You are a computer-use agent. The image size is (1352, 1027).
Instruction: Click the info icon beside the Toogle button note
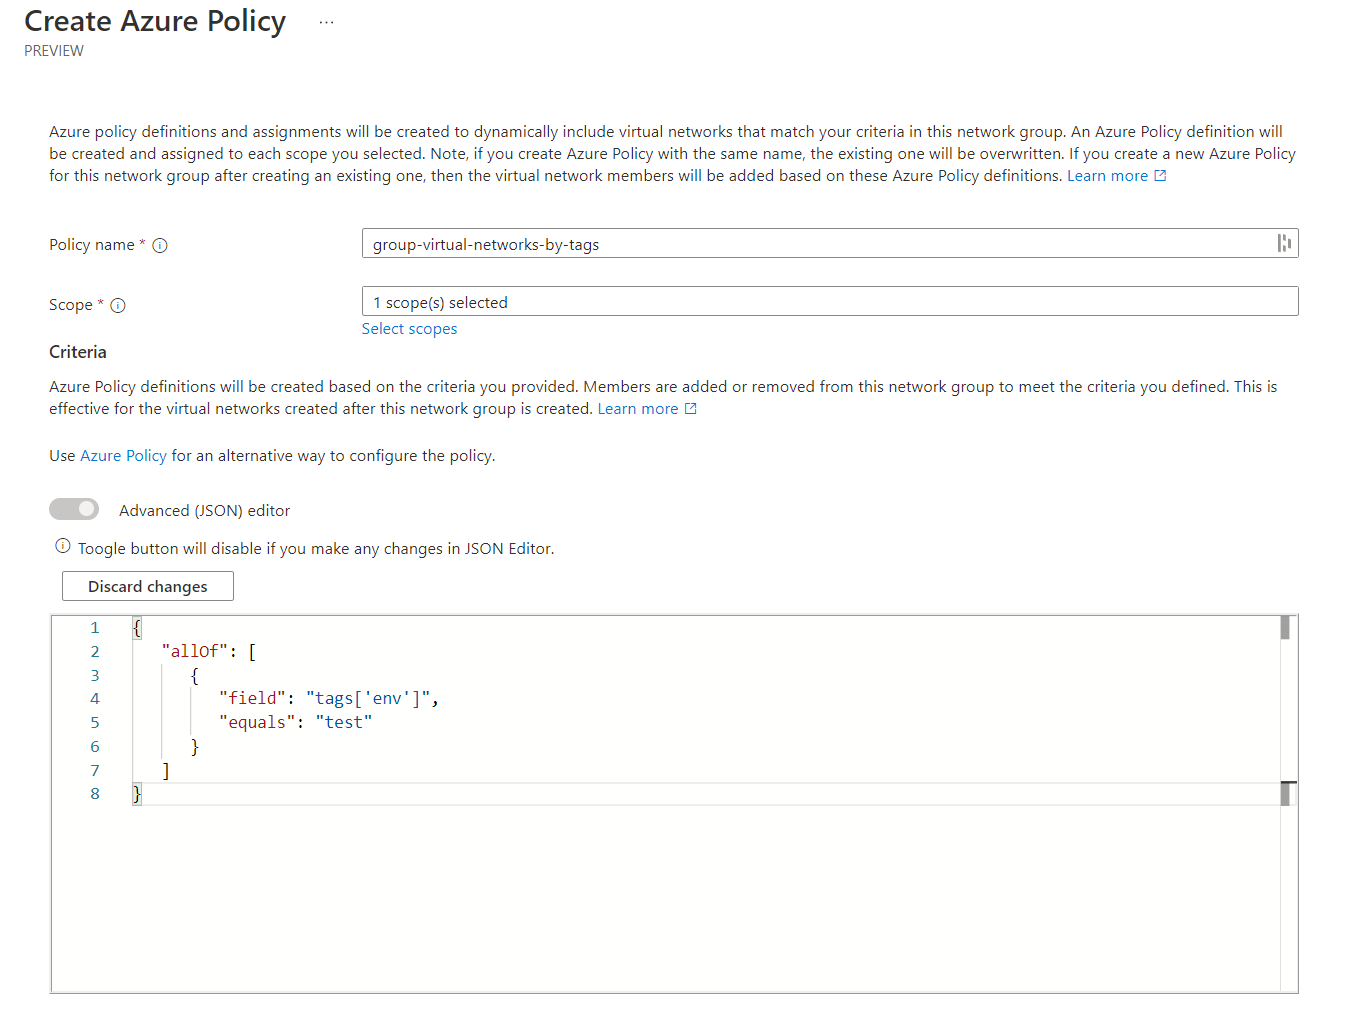(x=63, y=546)
